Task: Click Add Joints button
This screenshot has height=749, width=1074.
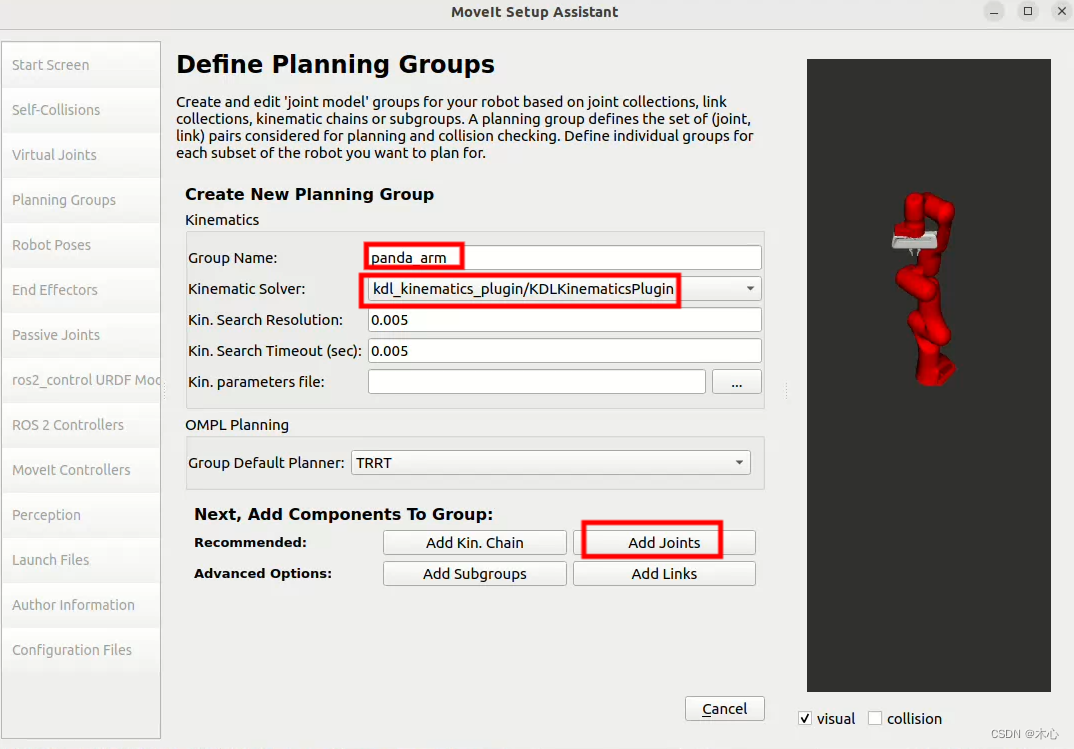Action: click(x=664, y=542)
